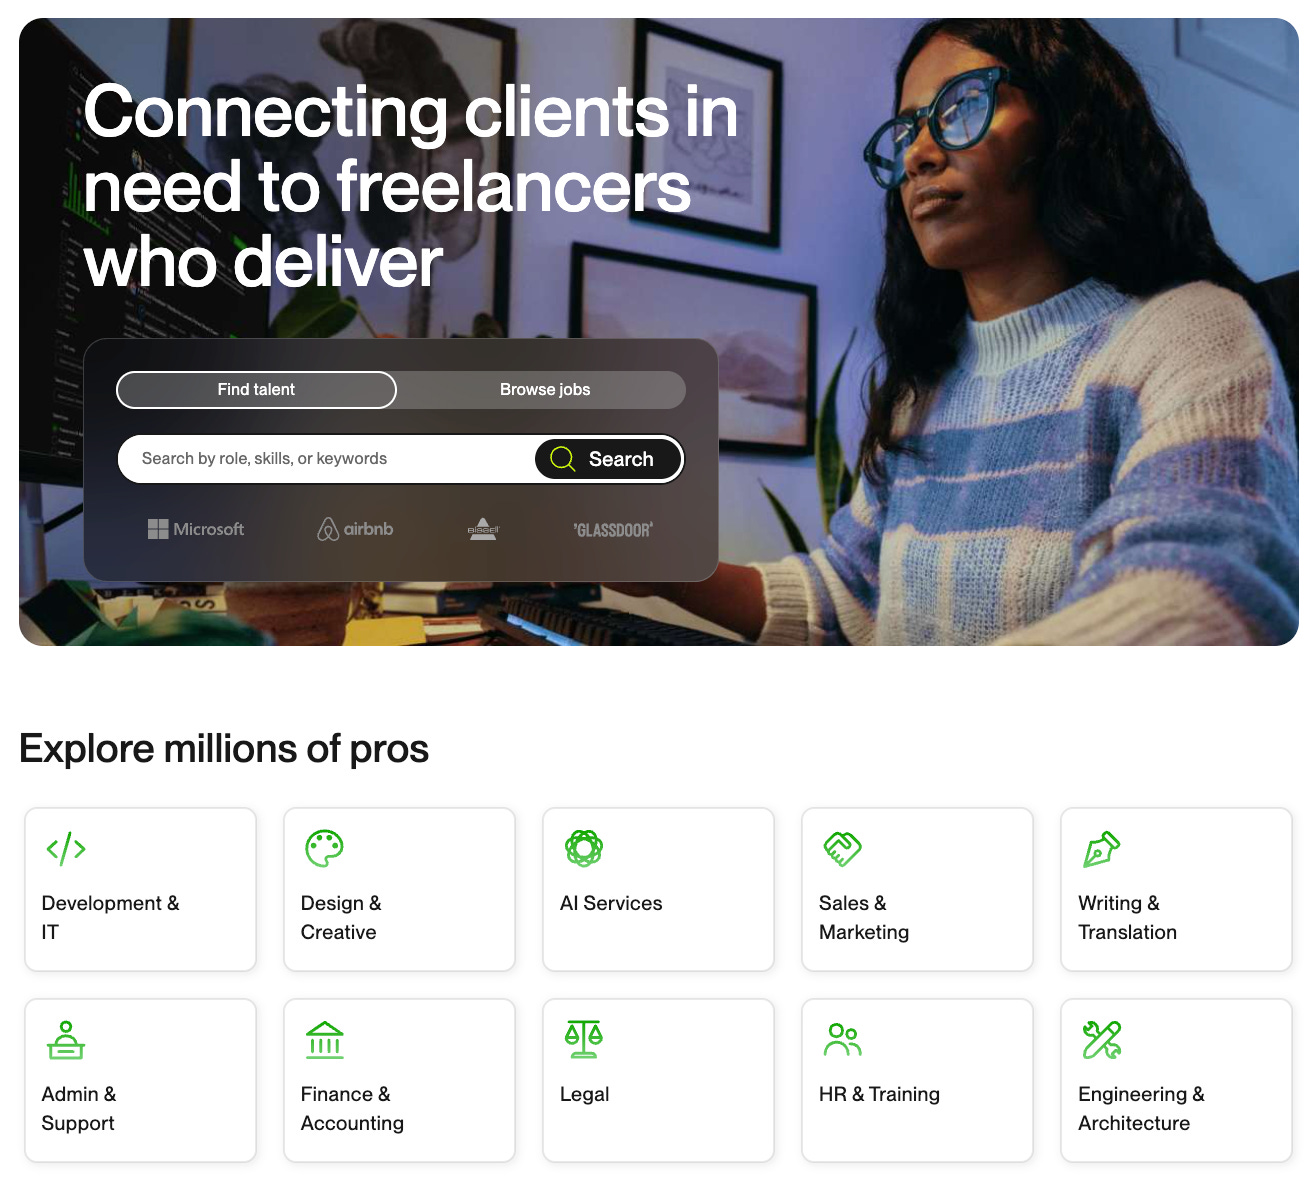Click the Development & IT code brackets icon

tap(66, 849)
